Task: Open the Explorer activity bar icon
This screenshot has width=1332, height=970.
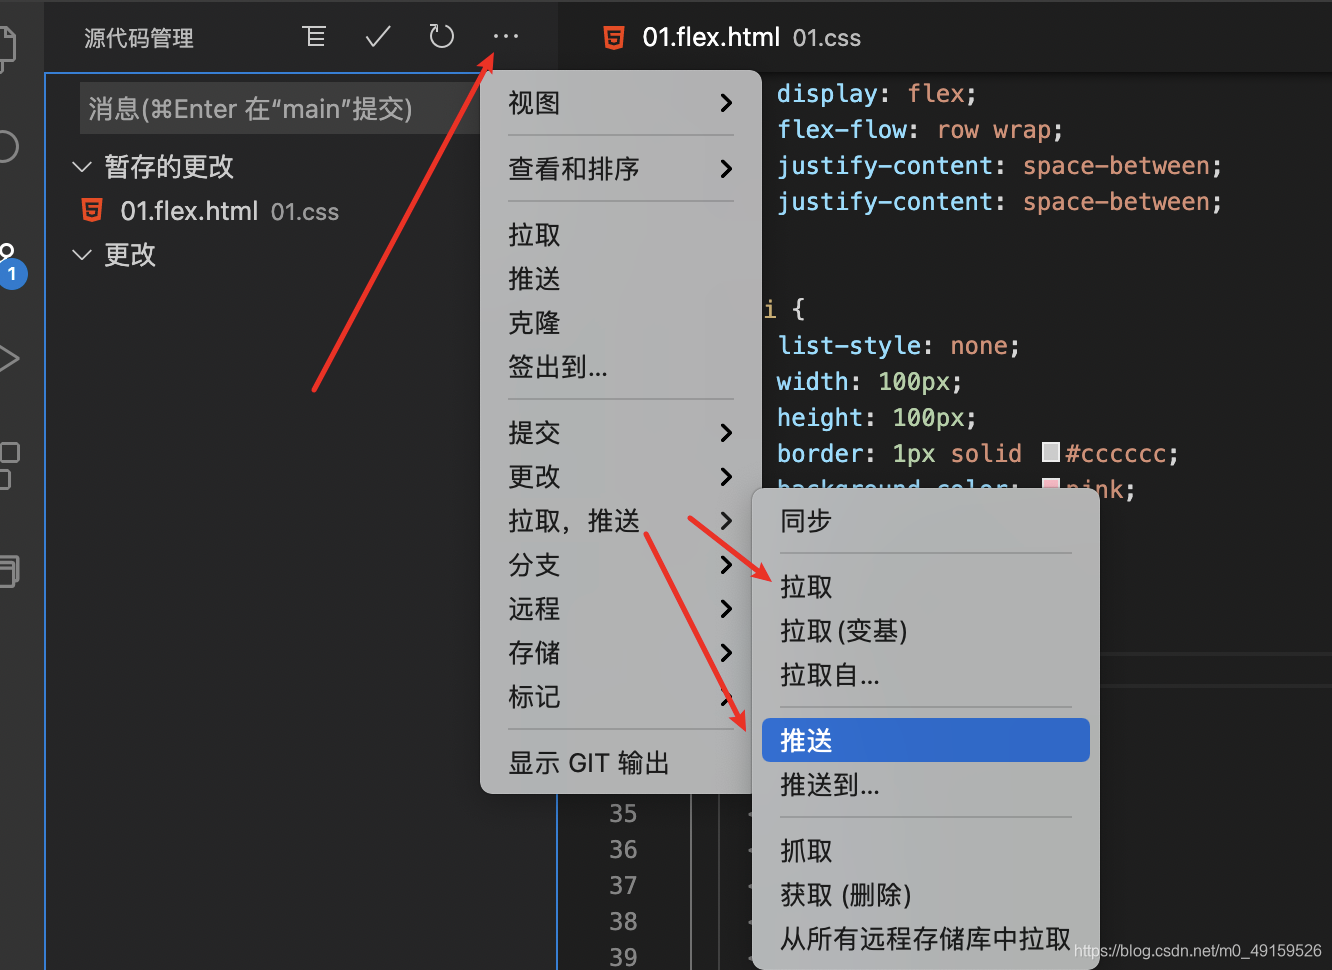Action: coord(7,47)
